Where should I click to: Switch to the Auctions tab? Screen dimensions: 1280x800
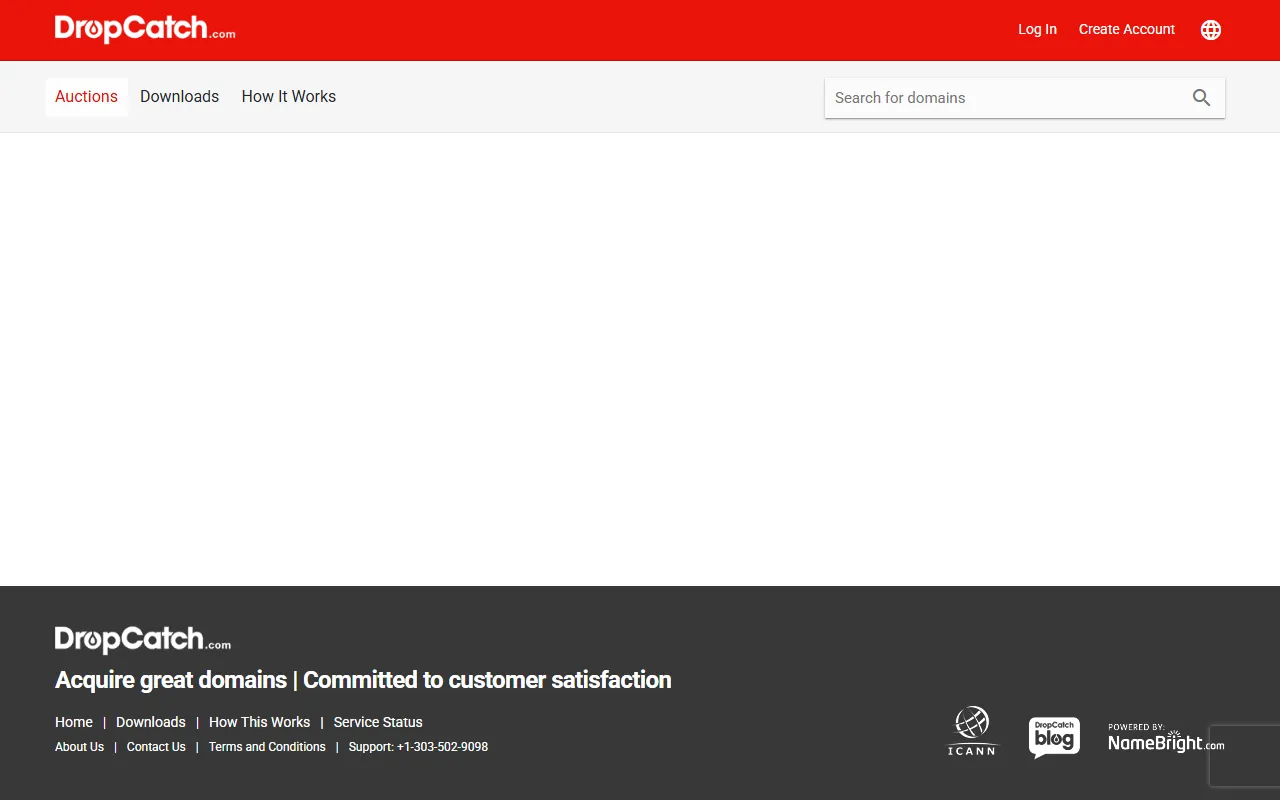pyautogui.click(x=86, y=97)
